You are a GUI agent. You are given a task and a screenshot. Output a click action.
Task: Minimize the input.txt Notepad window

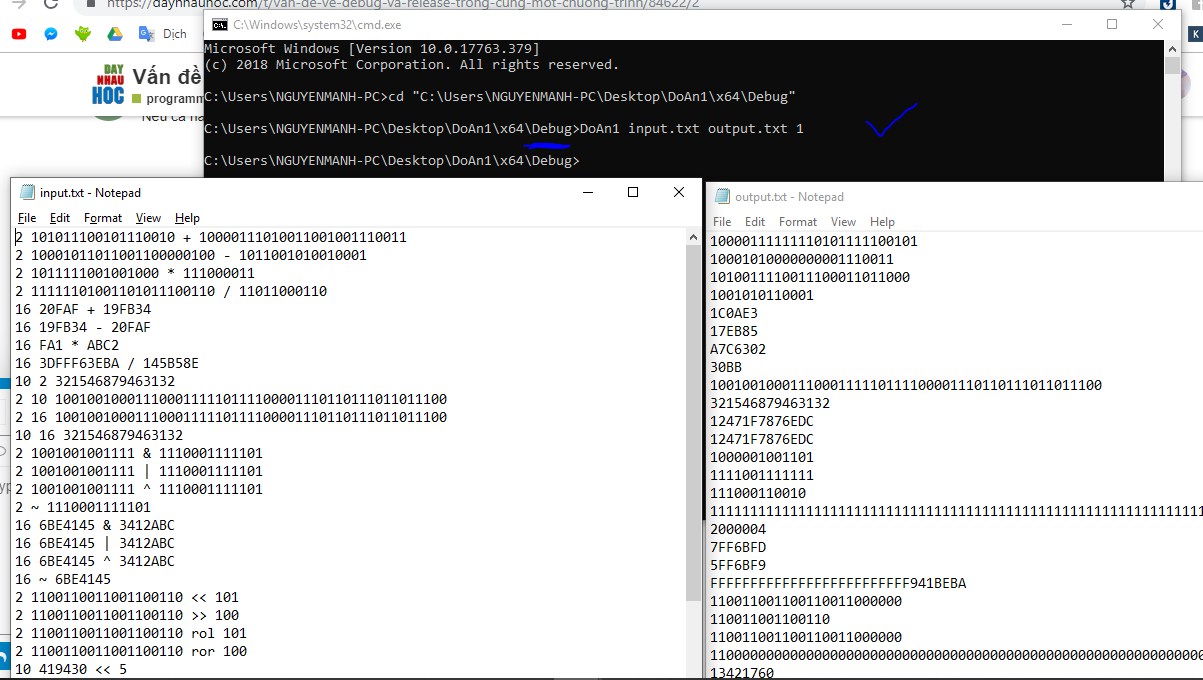click(x=586, y=192)
